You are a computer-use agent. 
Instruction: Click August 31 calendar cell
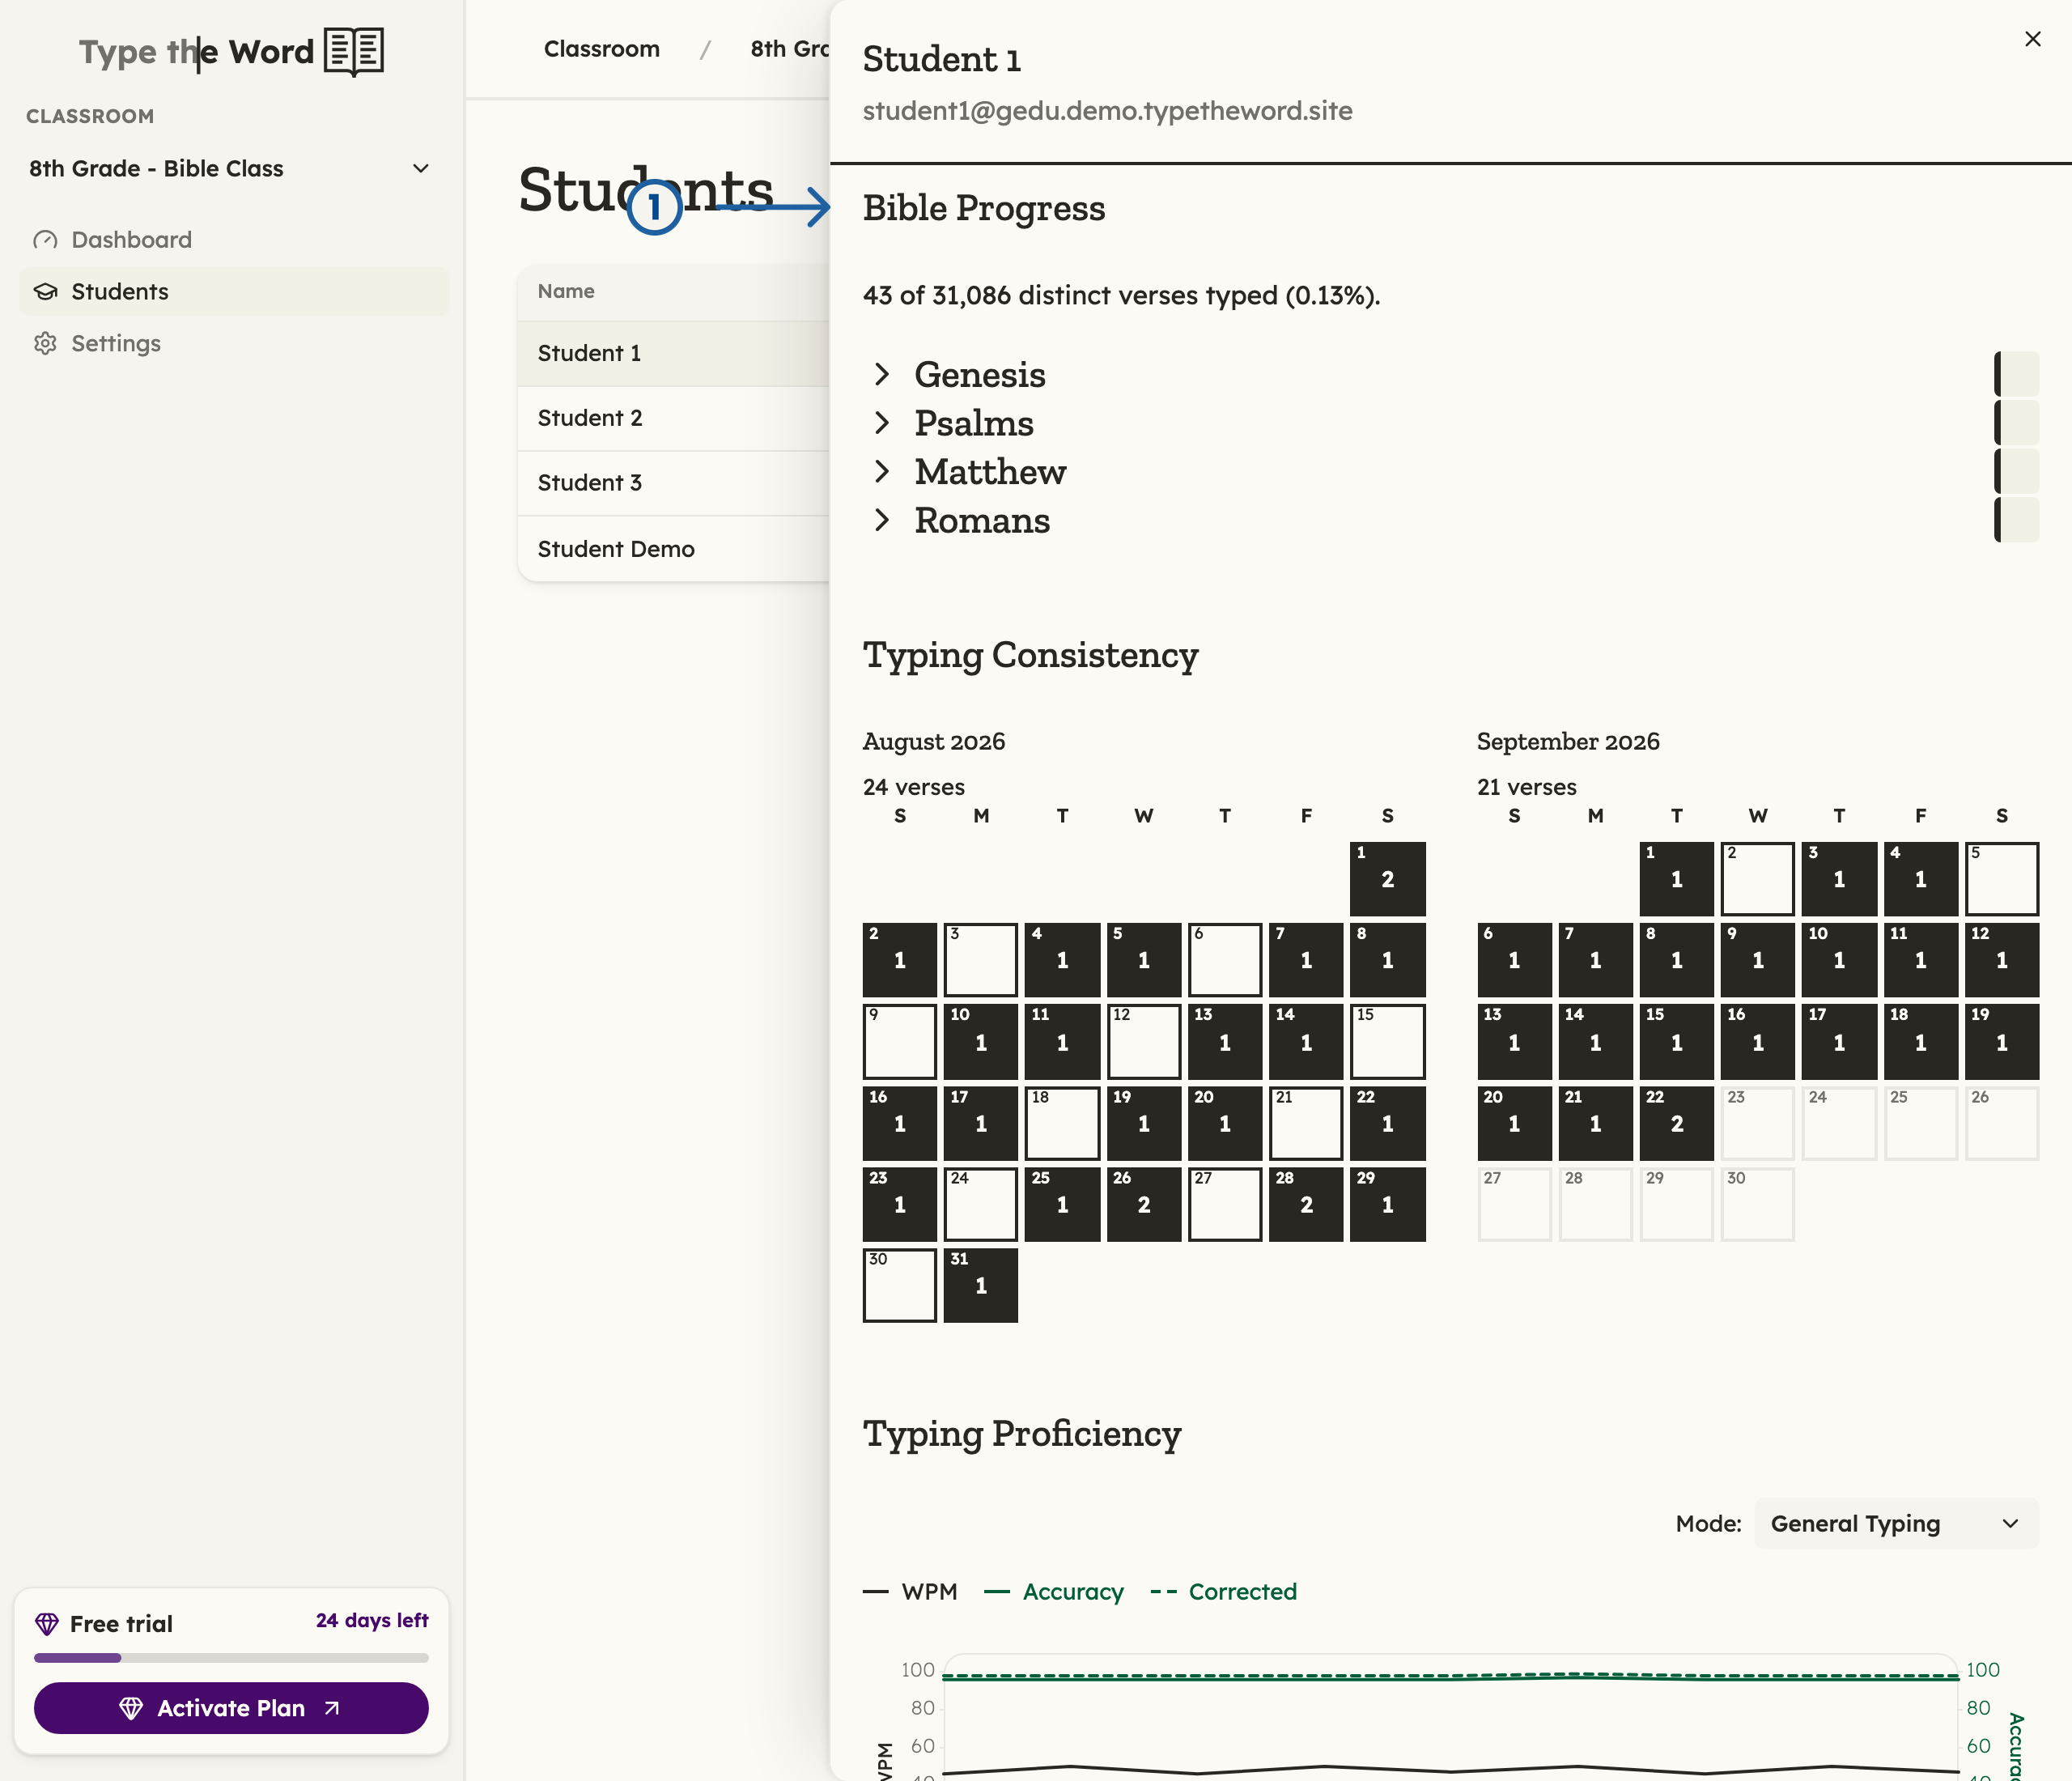[x=981, y=1285]
